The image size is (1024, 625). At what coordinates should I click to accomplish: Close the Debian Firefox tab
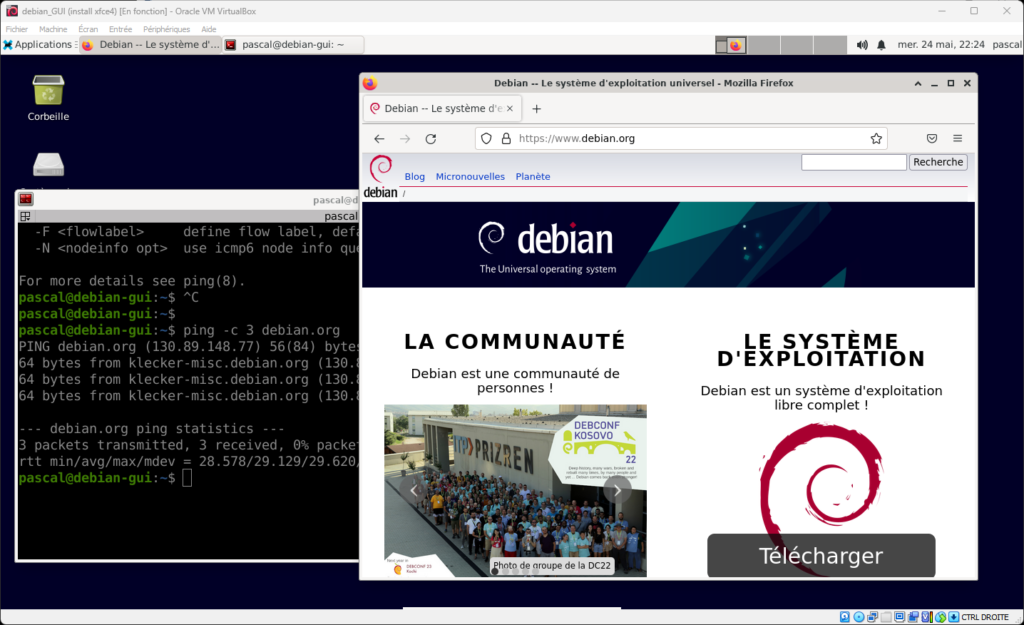click(510, 108)
